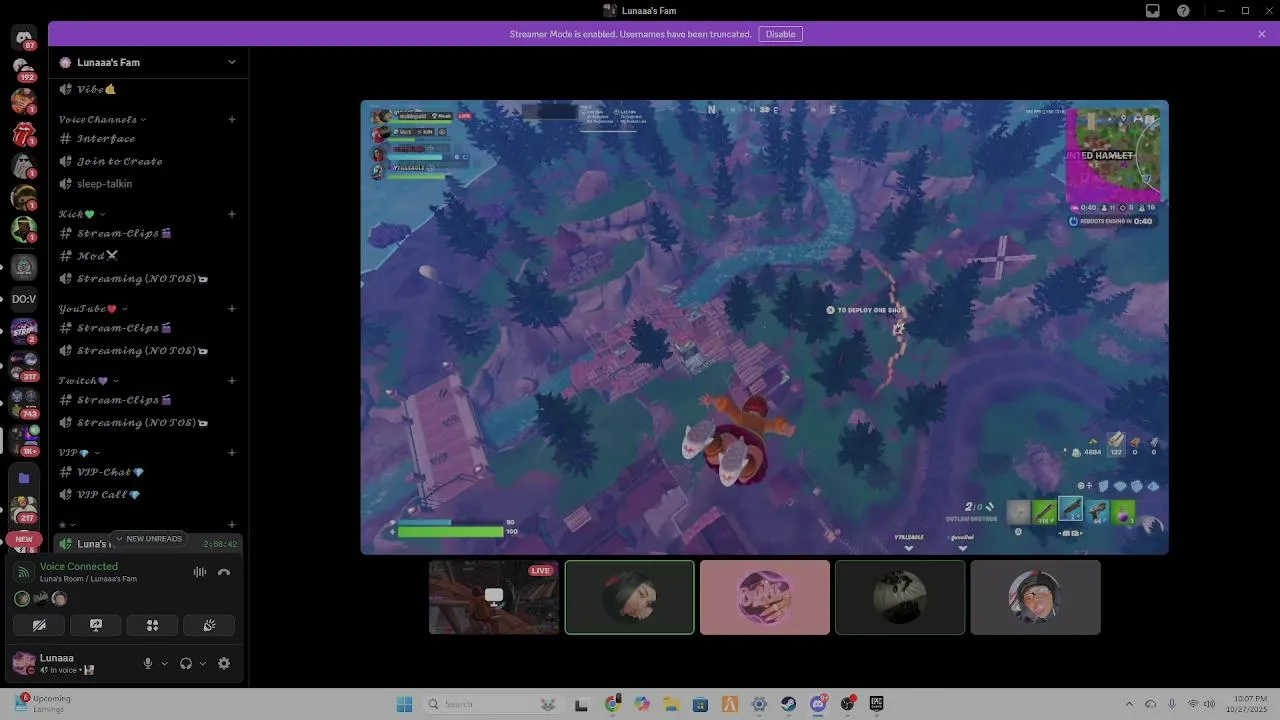Select the green-outlined speaking participant tile
The image size is (1280, 720).
629,597
